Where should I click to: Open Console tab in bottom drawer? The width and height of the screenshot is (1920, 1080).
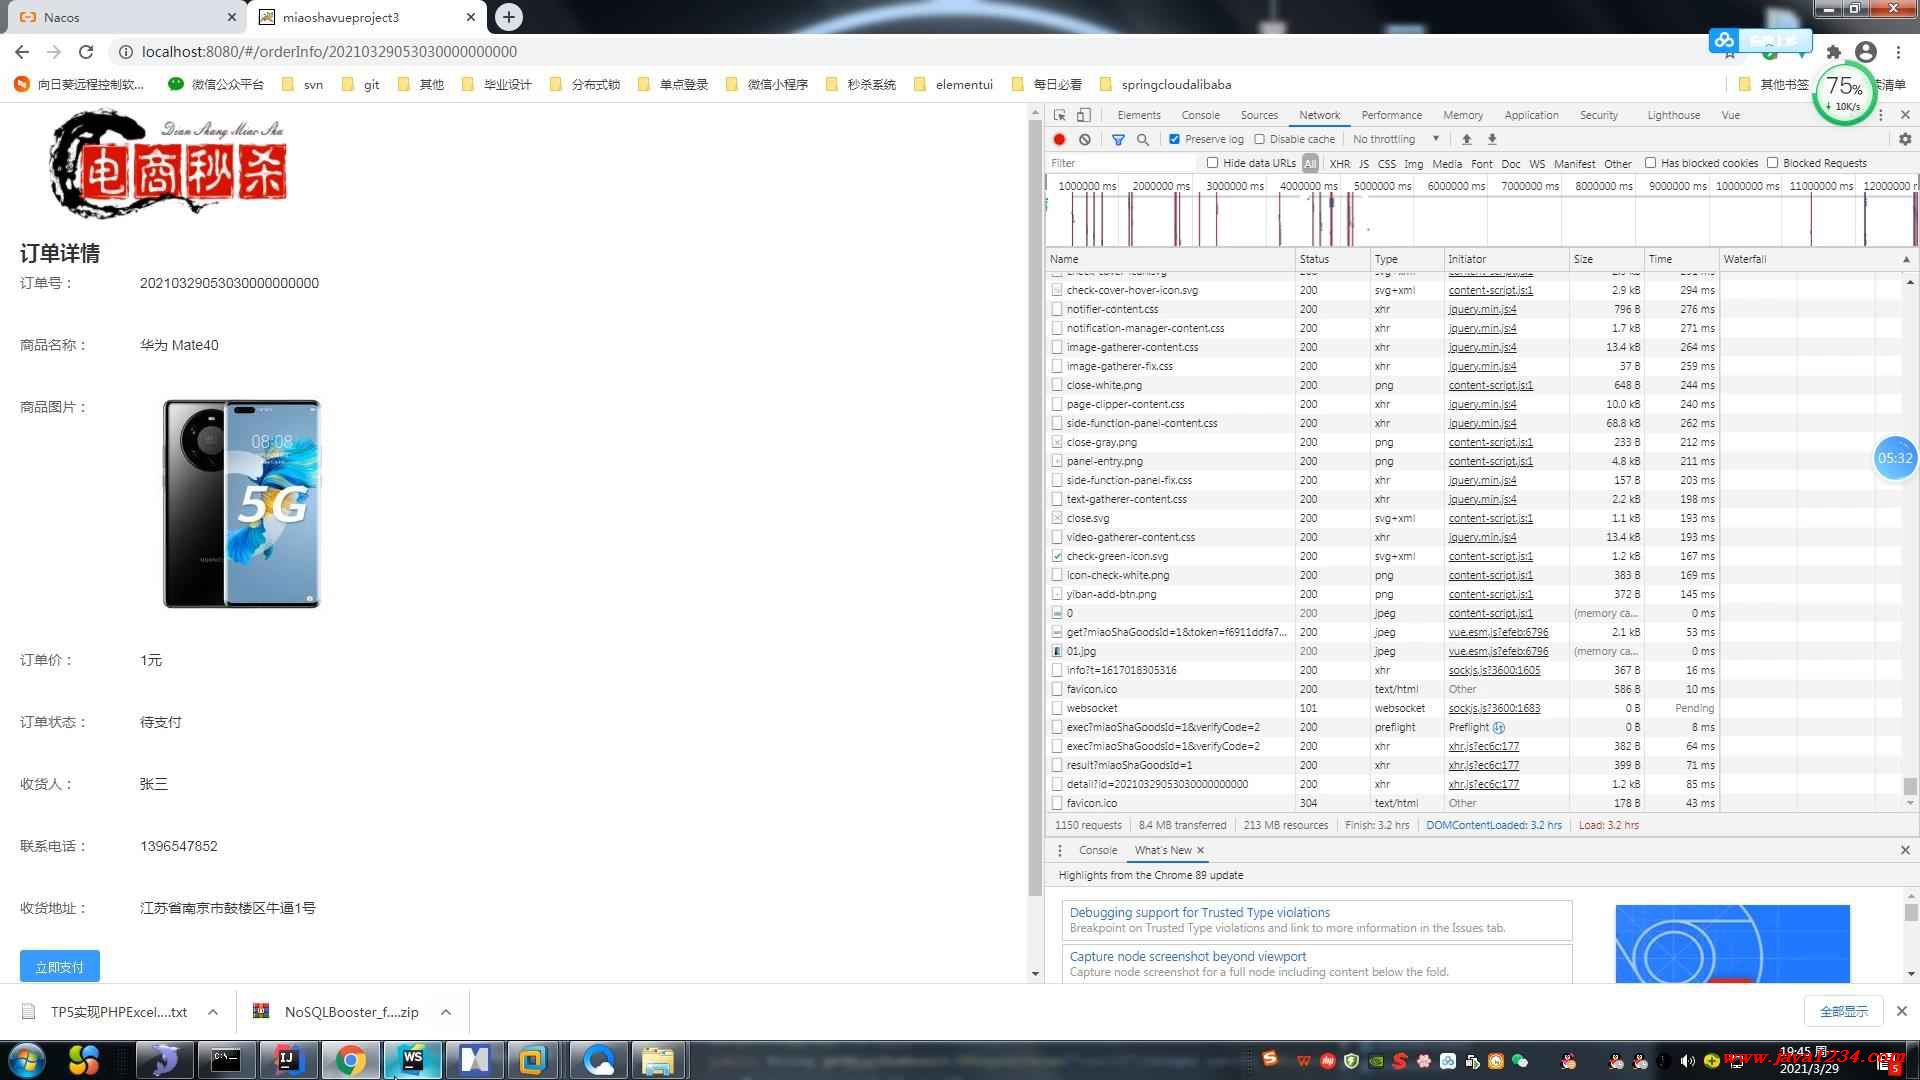click(x=1097, y=850)
